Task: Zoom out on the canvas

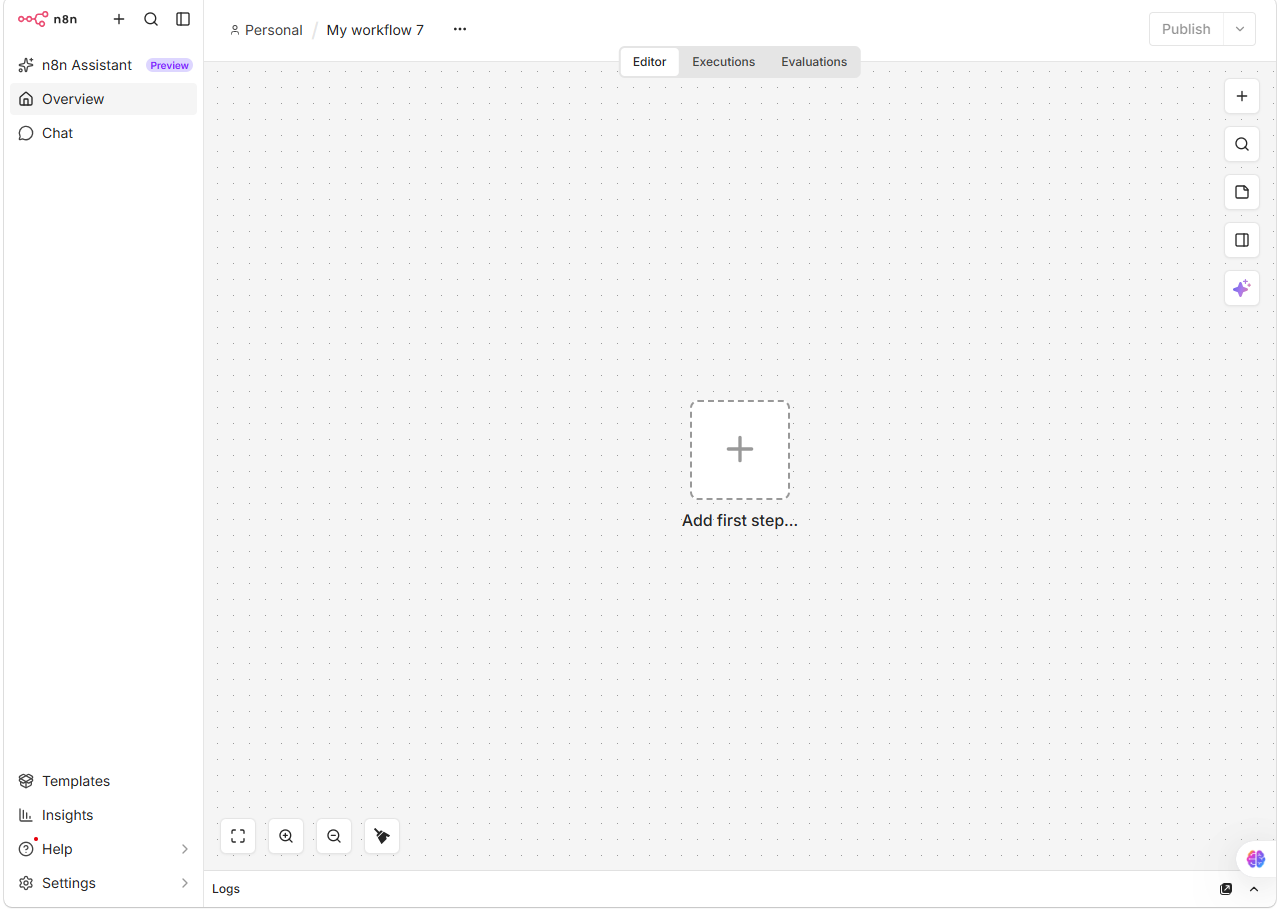Action: click(334, 836)
